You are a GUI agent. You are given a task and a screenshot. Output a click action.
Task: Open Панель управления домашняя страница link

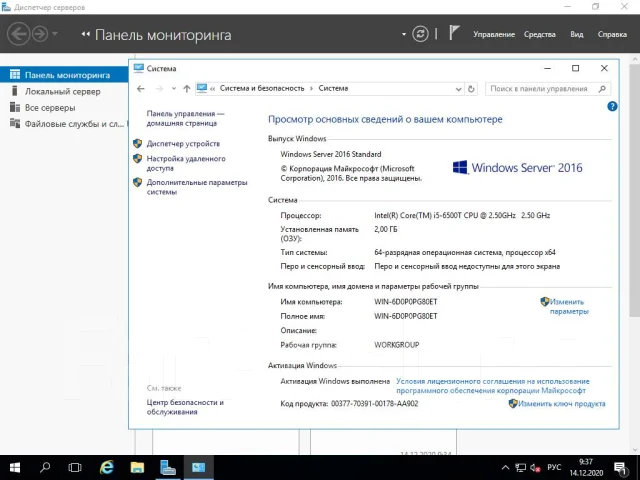coord(185,118)
